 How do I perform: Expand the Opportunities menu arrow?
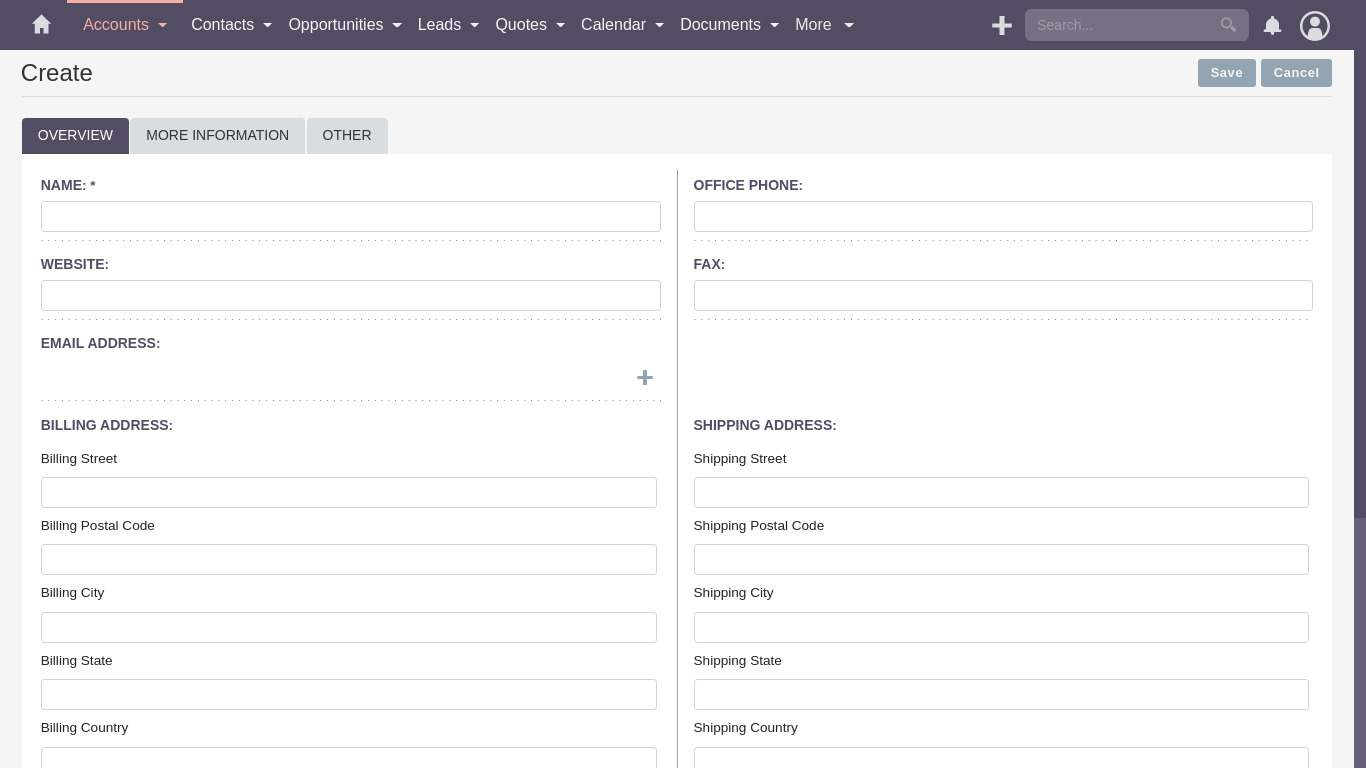click(397, 25)
